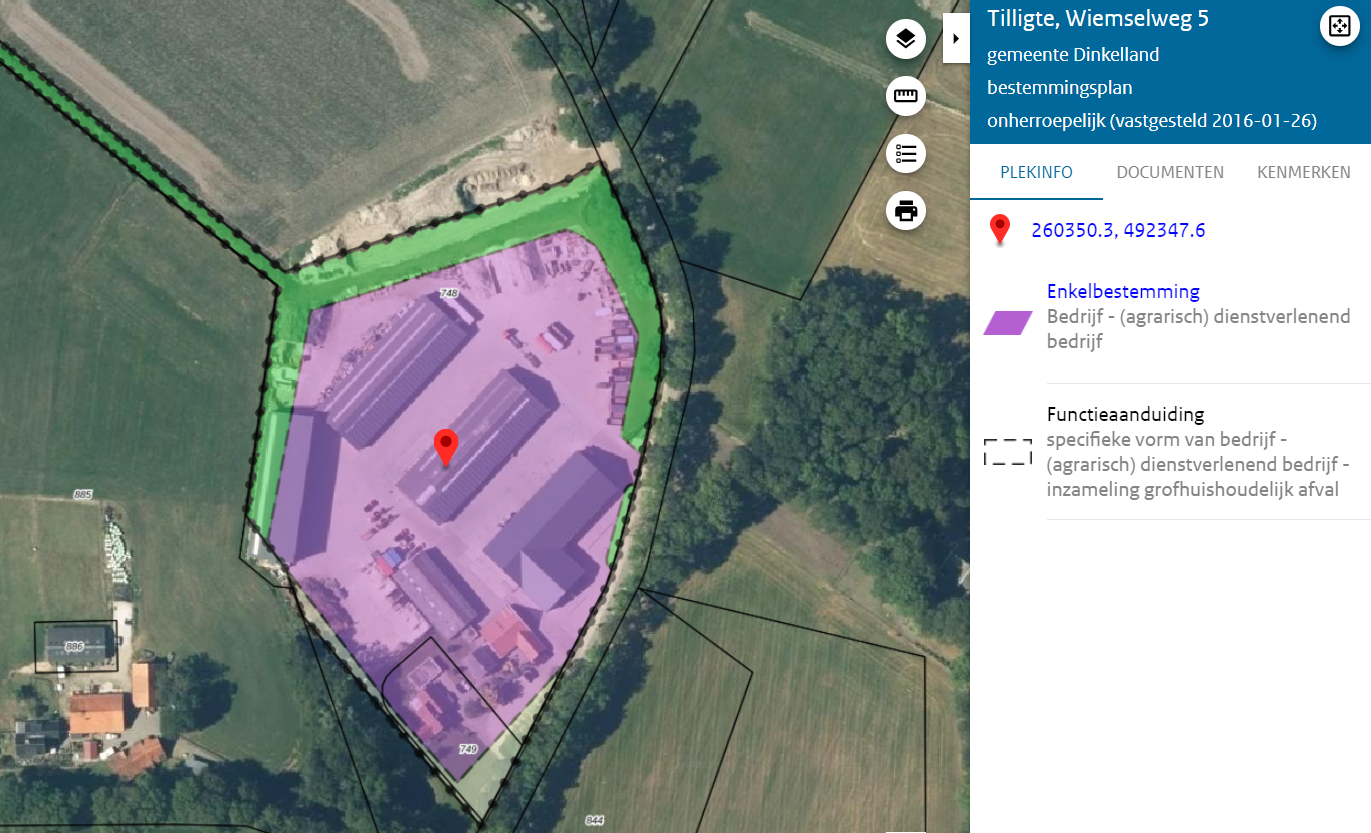Open the legend list icon

(905, 154)
